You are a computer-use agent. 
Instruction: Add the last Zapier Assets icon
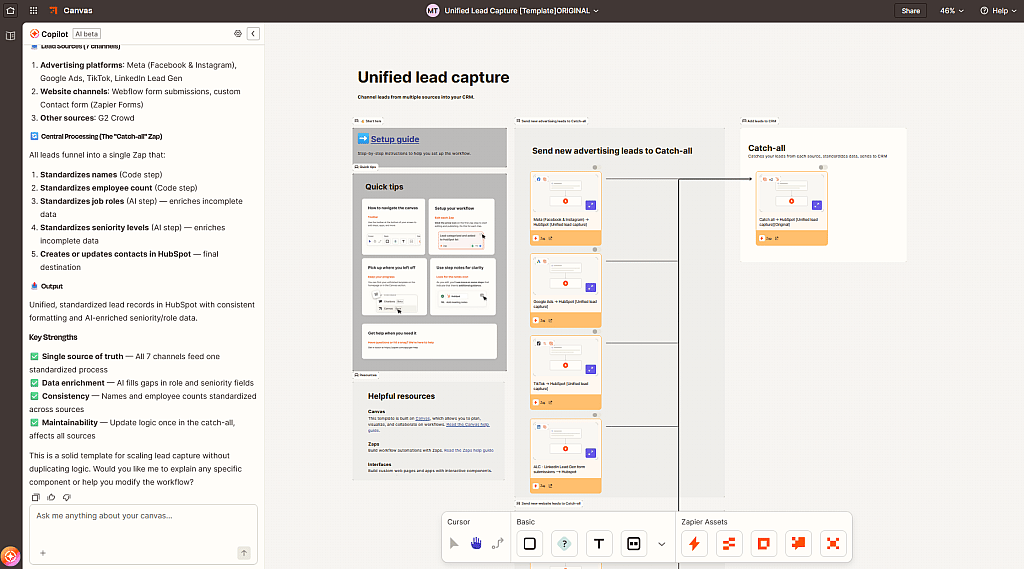click(833, 544)
